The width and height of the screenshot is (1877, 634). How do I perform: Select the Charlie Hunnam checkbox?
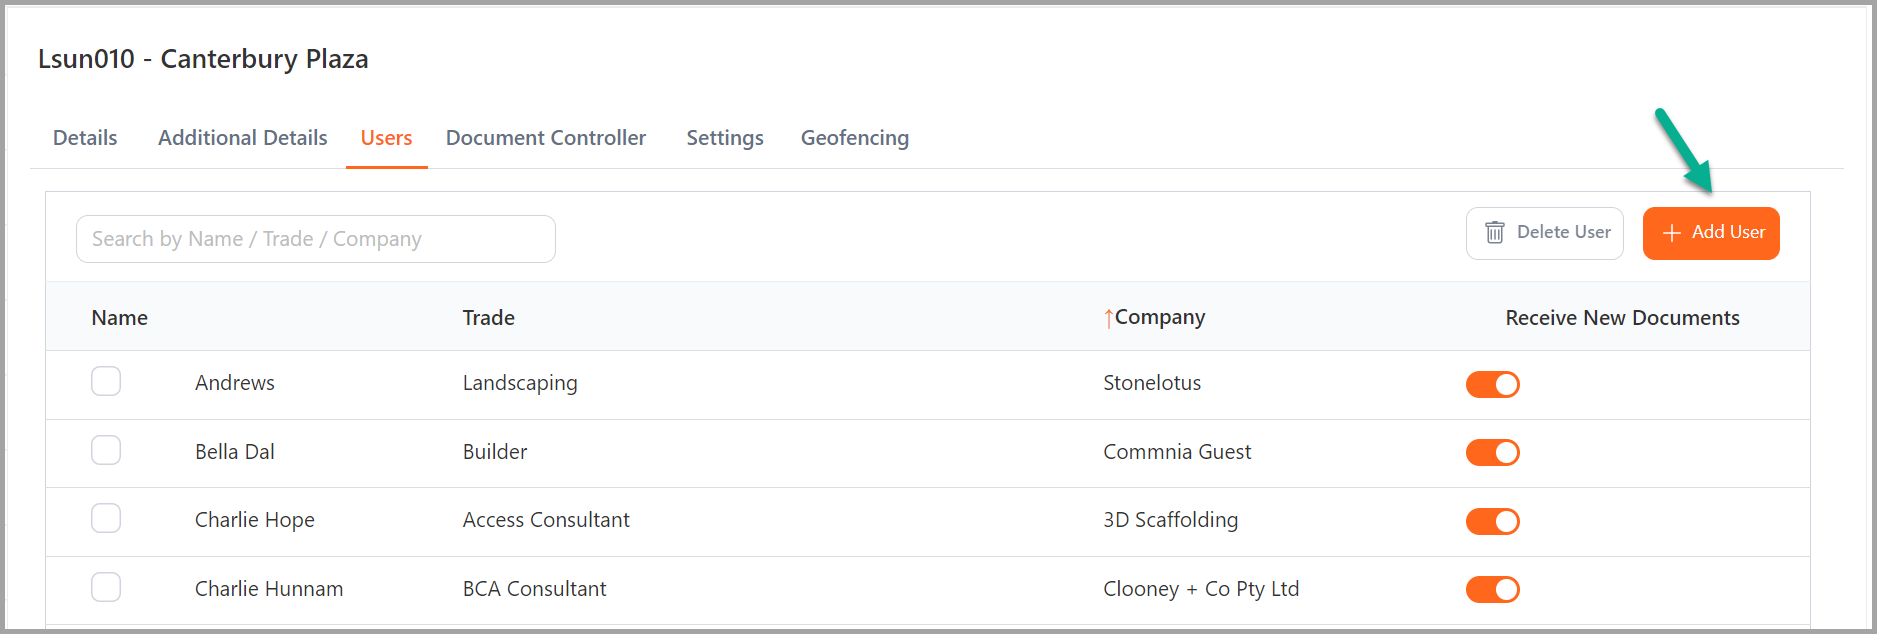(x=106, y=587)
